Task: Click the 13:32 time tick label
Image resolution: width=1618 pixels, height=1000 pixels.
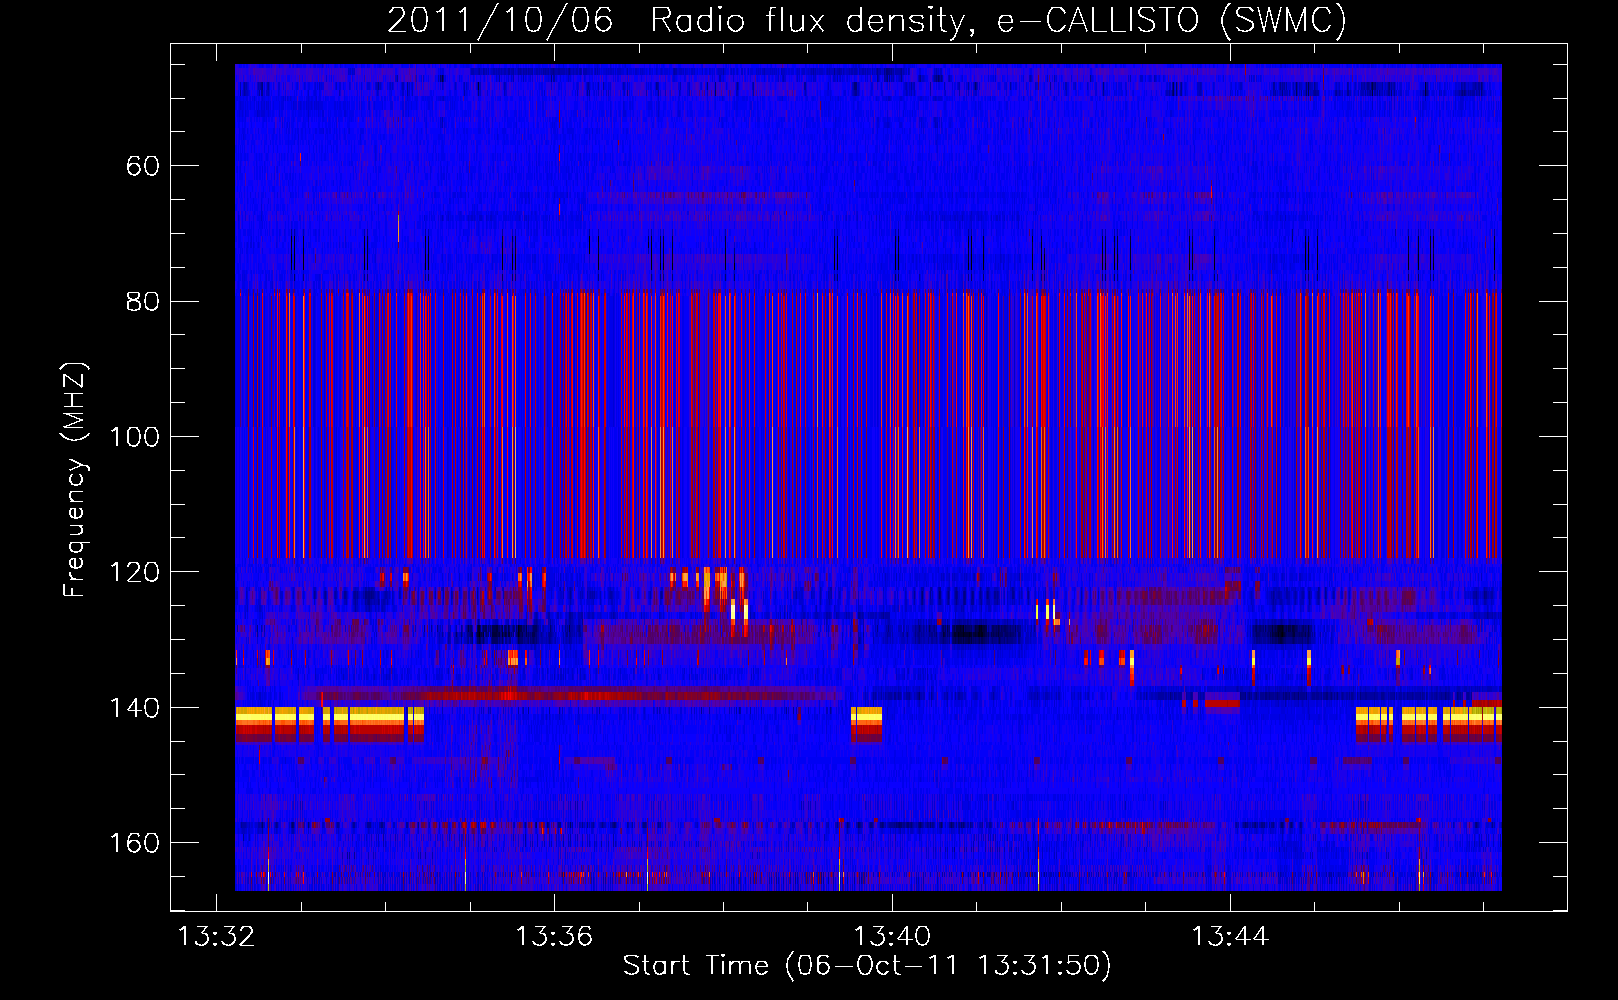Action: (x=215, y=936)
